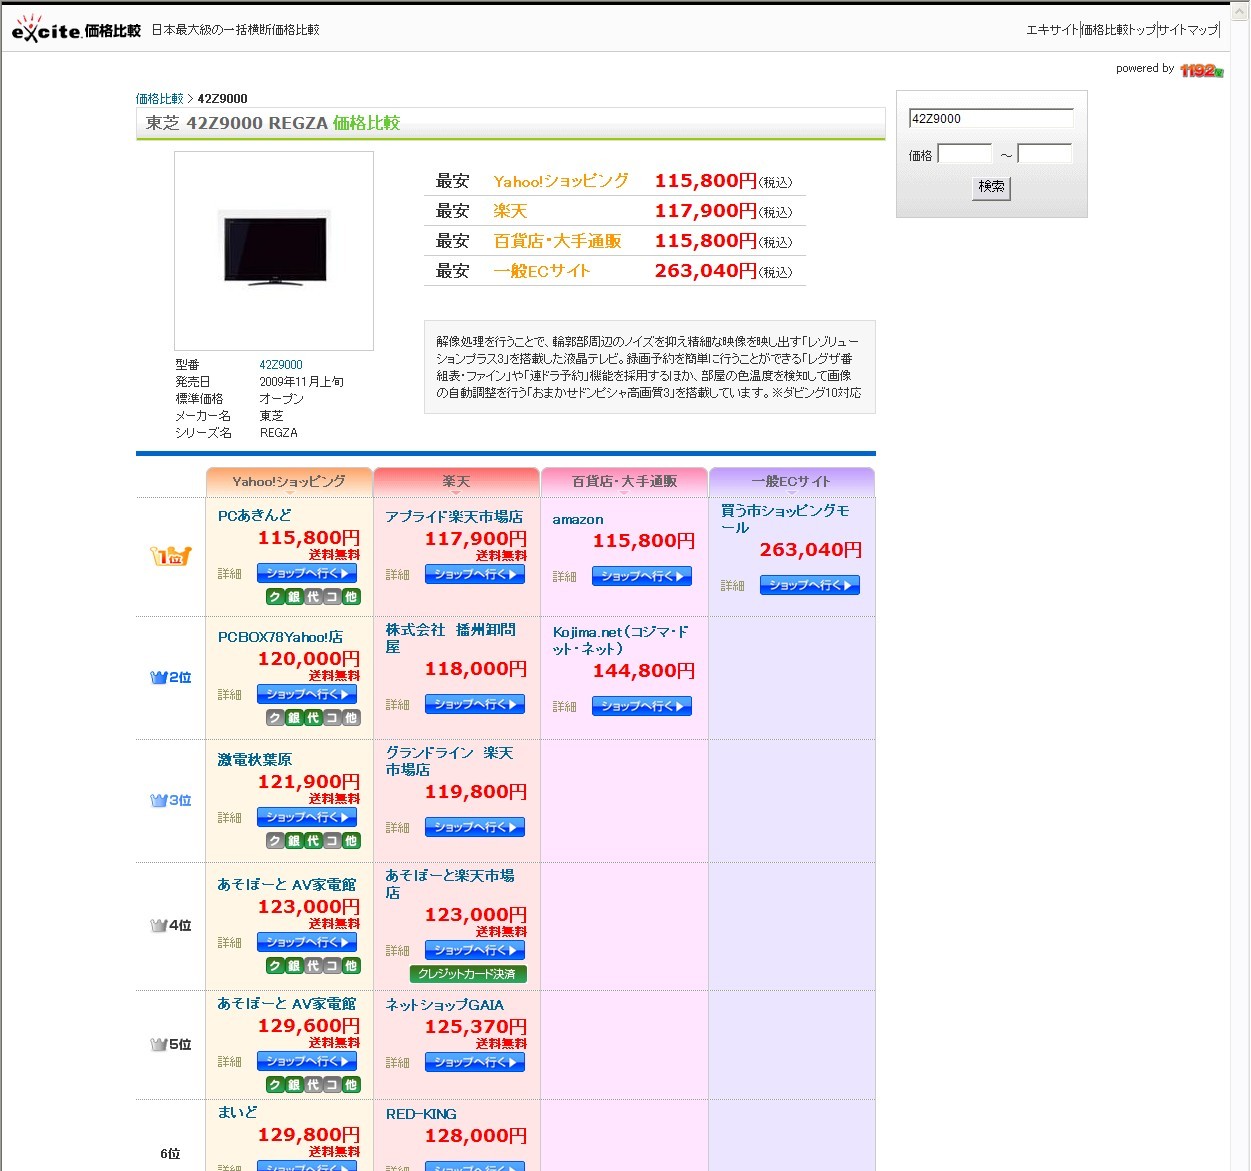The width and height of the screenshot is (1251, 1171).
Task: Focus the search field containing 42Z9000
Action: [x=991, y=118]
